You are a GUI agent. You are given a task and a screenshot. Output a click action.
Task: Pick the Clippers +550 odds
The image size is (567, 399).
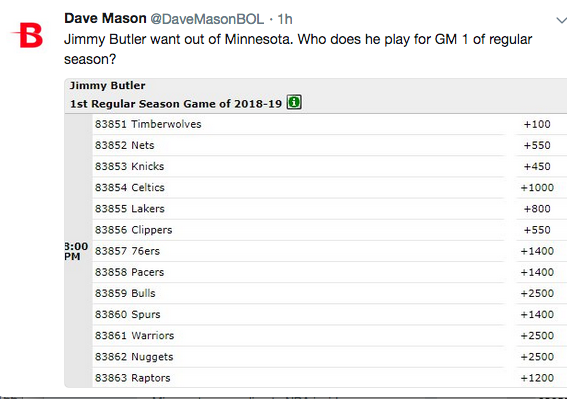537,230
